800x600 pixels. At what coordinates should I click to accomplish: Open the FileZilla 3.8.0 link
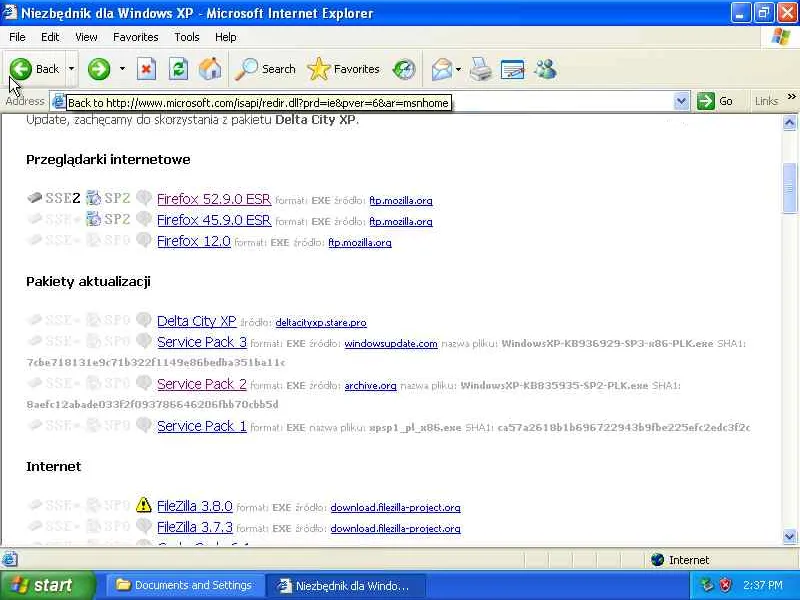195,506
